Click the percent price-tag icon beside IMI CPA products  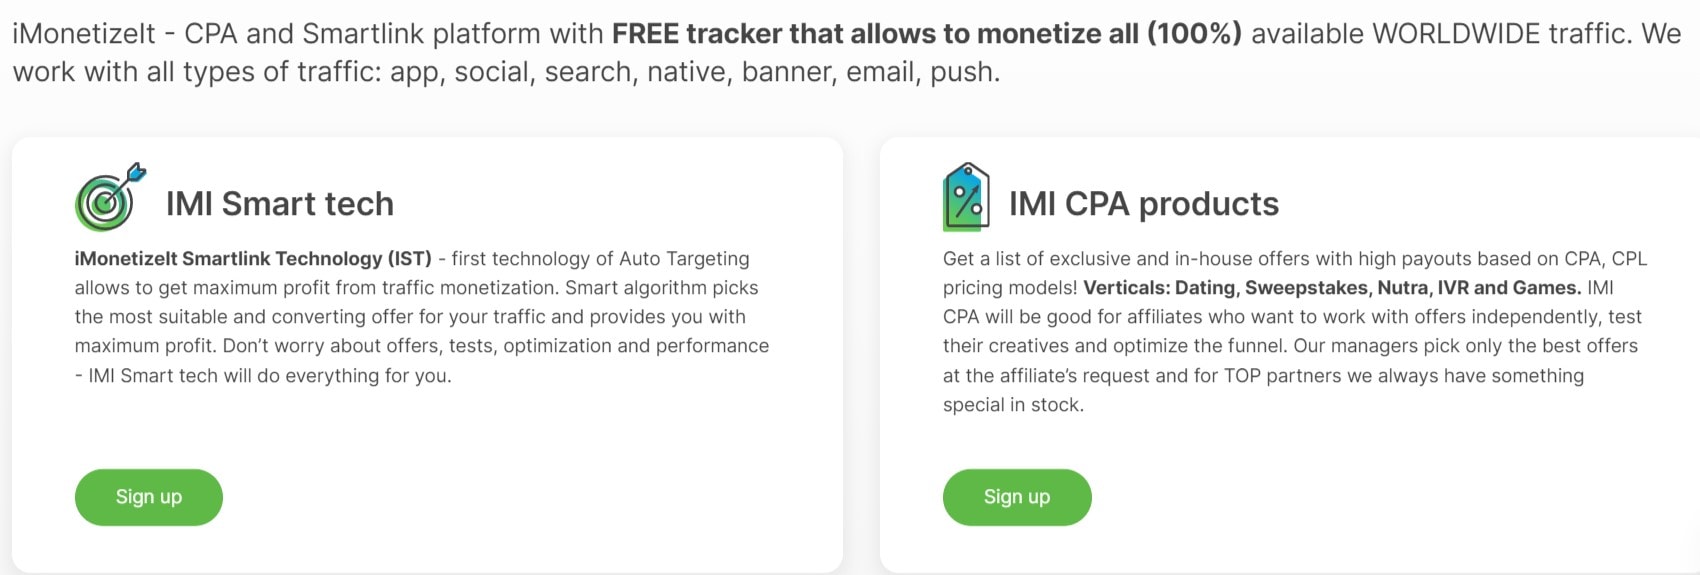pyautogui.click(x=965, y=197)
